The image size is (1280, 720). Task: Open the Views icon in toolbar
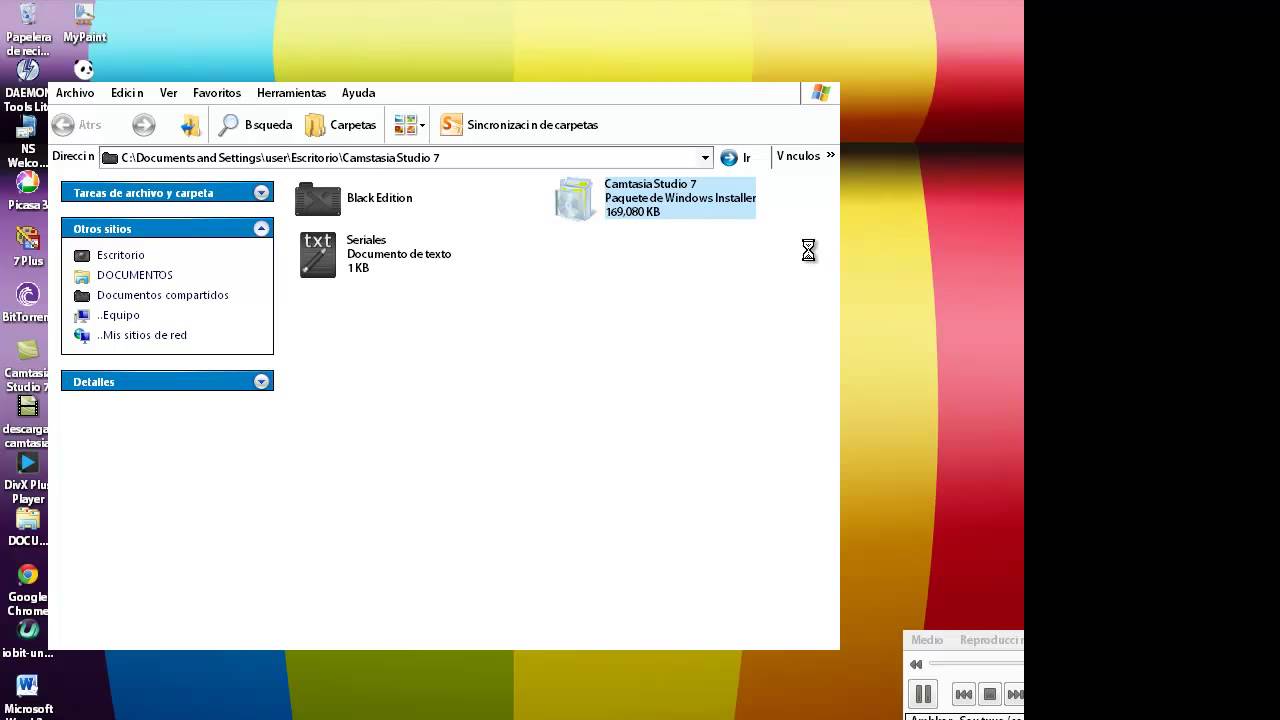(x=405, y=125)
